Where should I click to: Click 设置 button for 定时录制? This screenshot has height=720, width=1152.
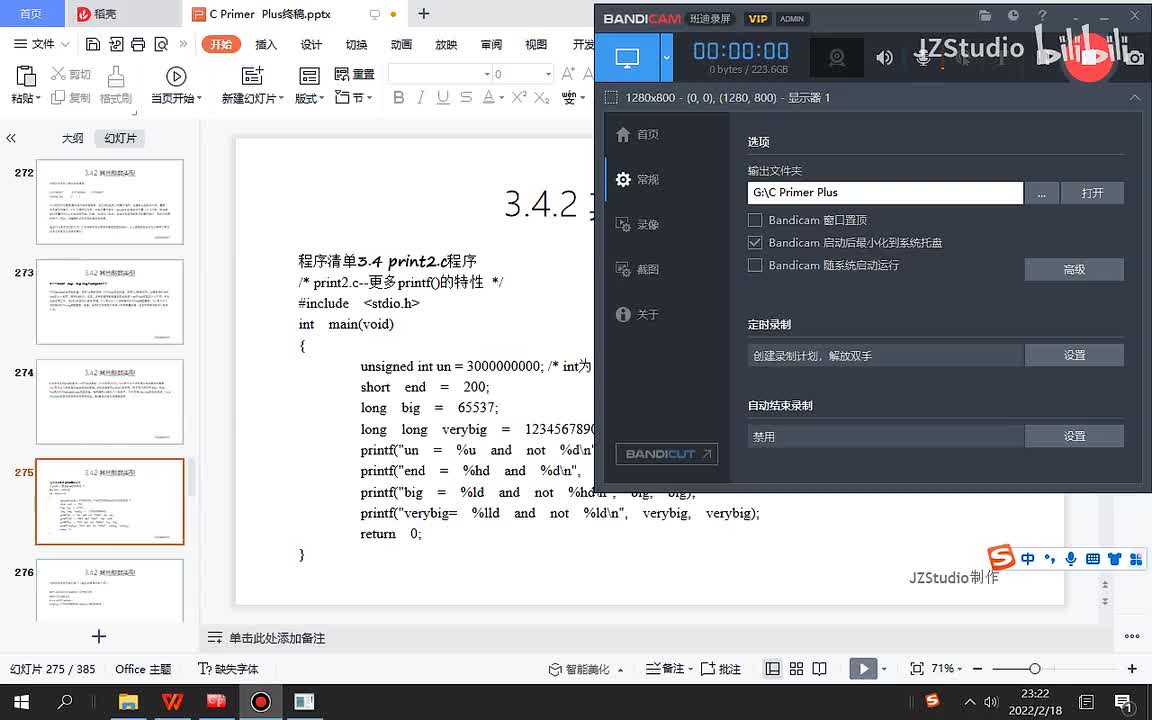click(x=1074, y=355)
